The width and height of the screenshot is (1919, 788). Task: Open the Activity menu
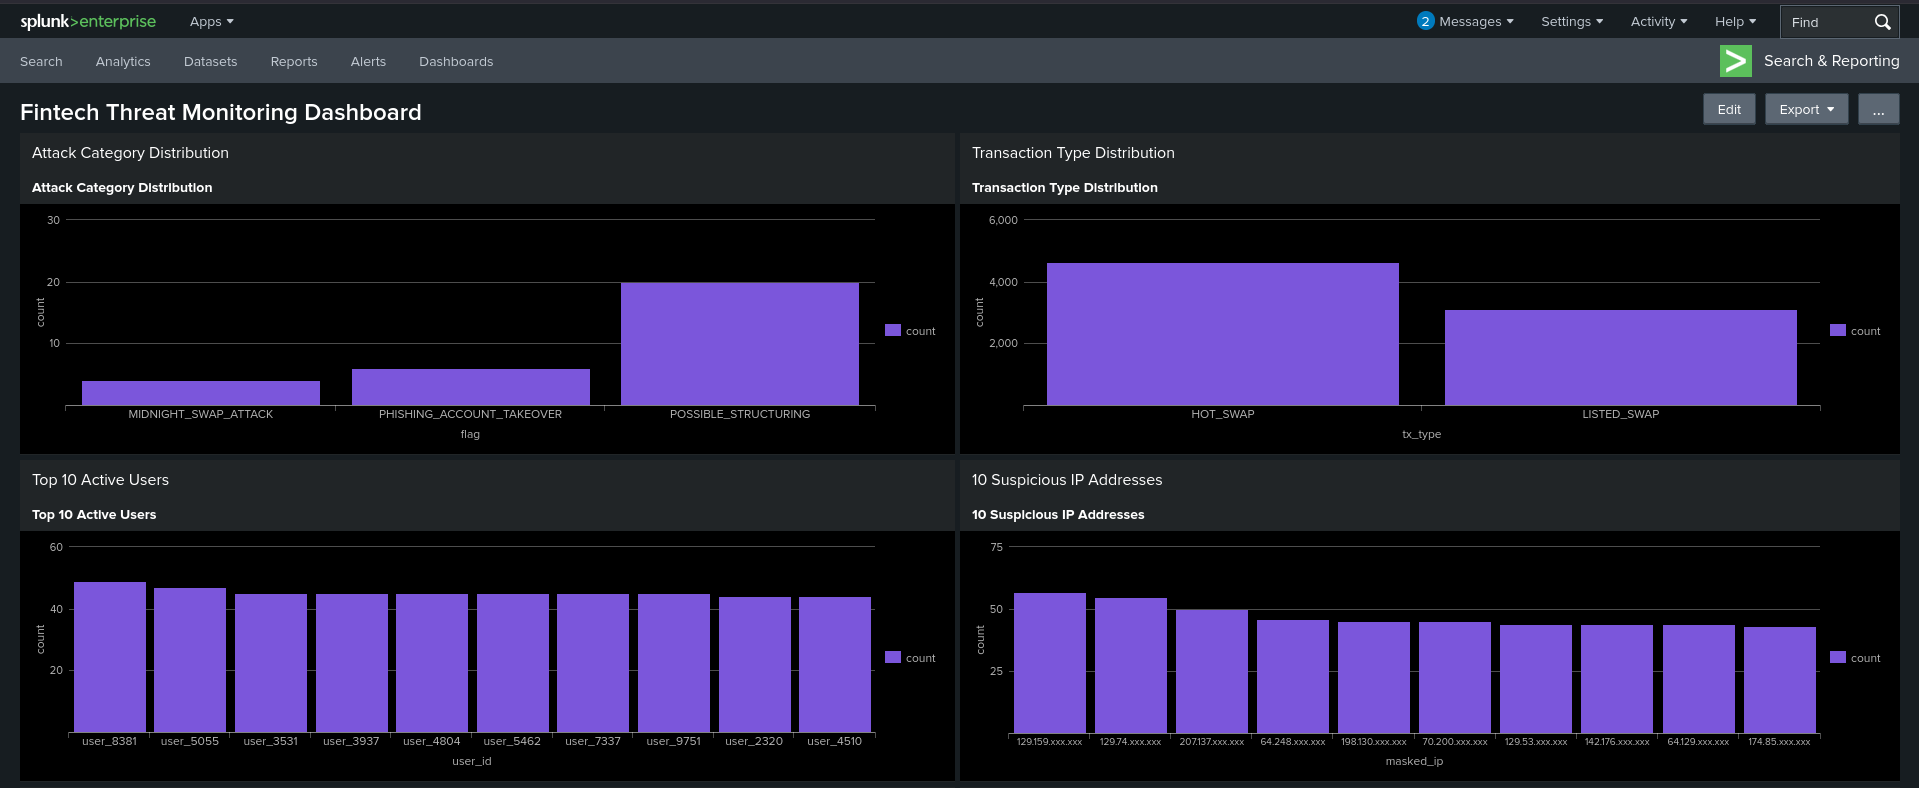click(1658, 21)
